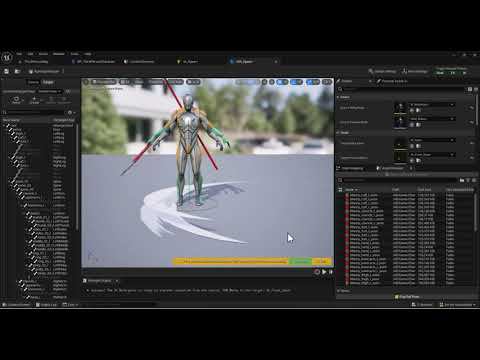
Task: Click the record button below viewport
Action: point(317,272)
